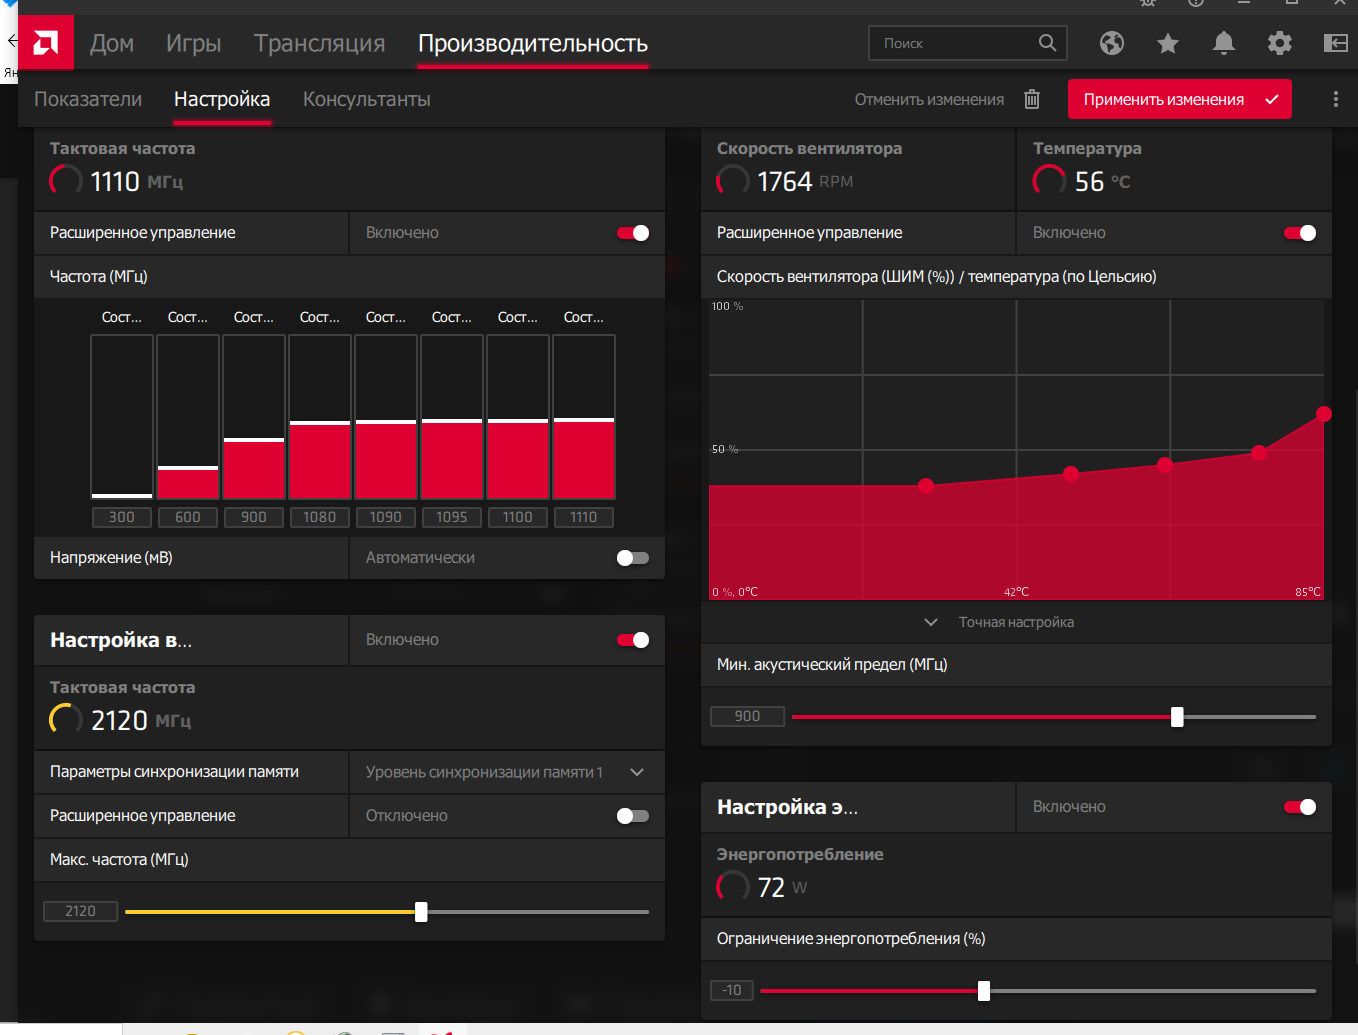Viewport: 1358px width, 1035px height.
Task: Open the web browser globe icon
Action: pos(1112,43)
